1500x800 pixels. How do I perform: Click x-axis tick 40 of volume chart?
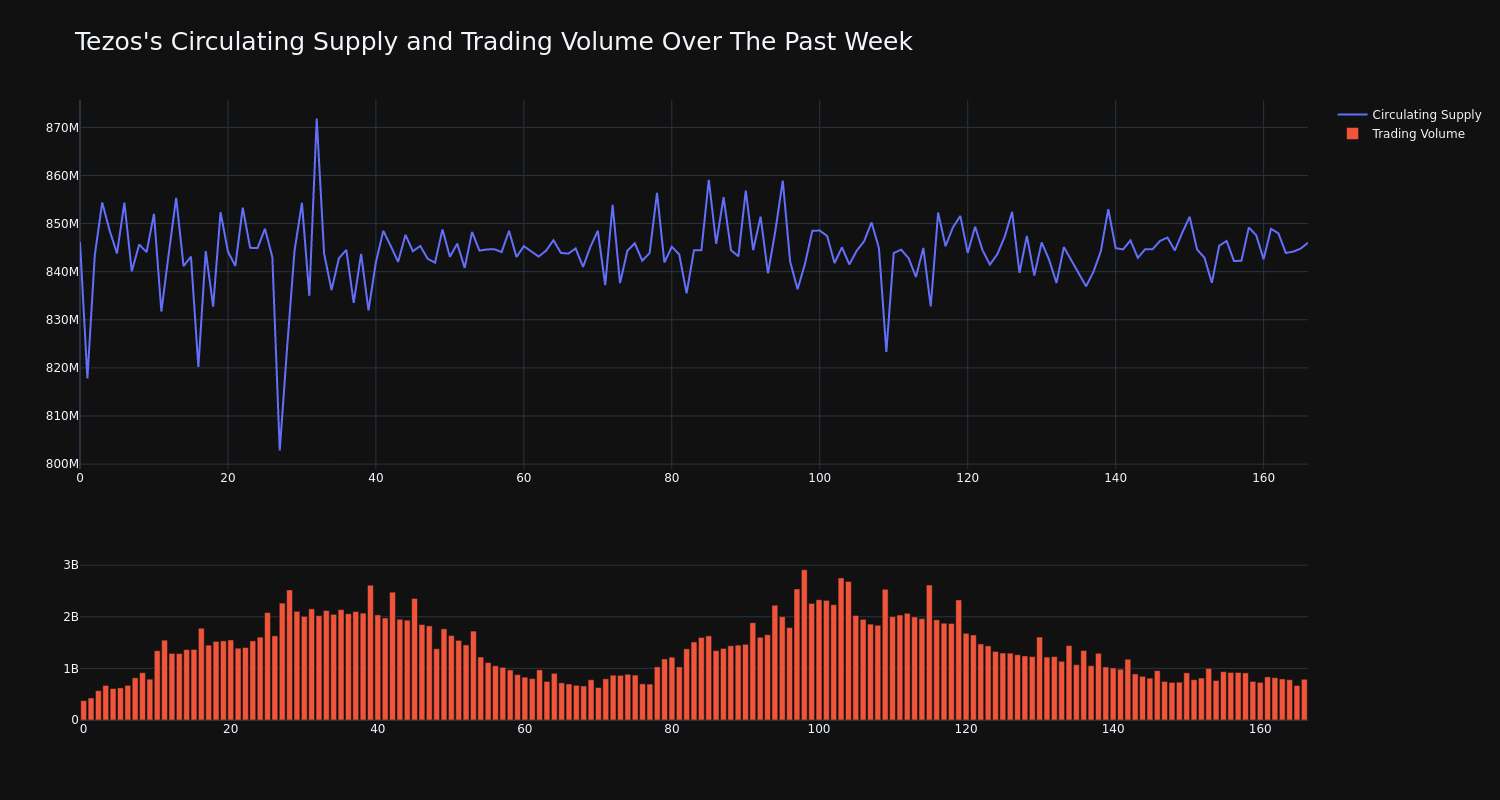(x=378, y=729)
